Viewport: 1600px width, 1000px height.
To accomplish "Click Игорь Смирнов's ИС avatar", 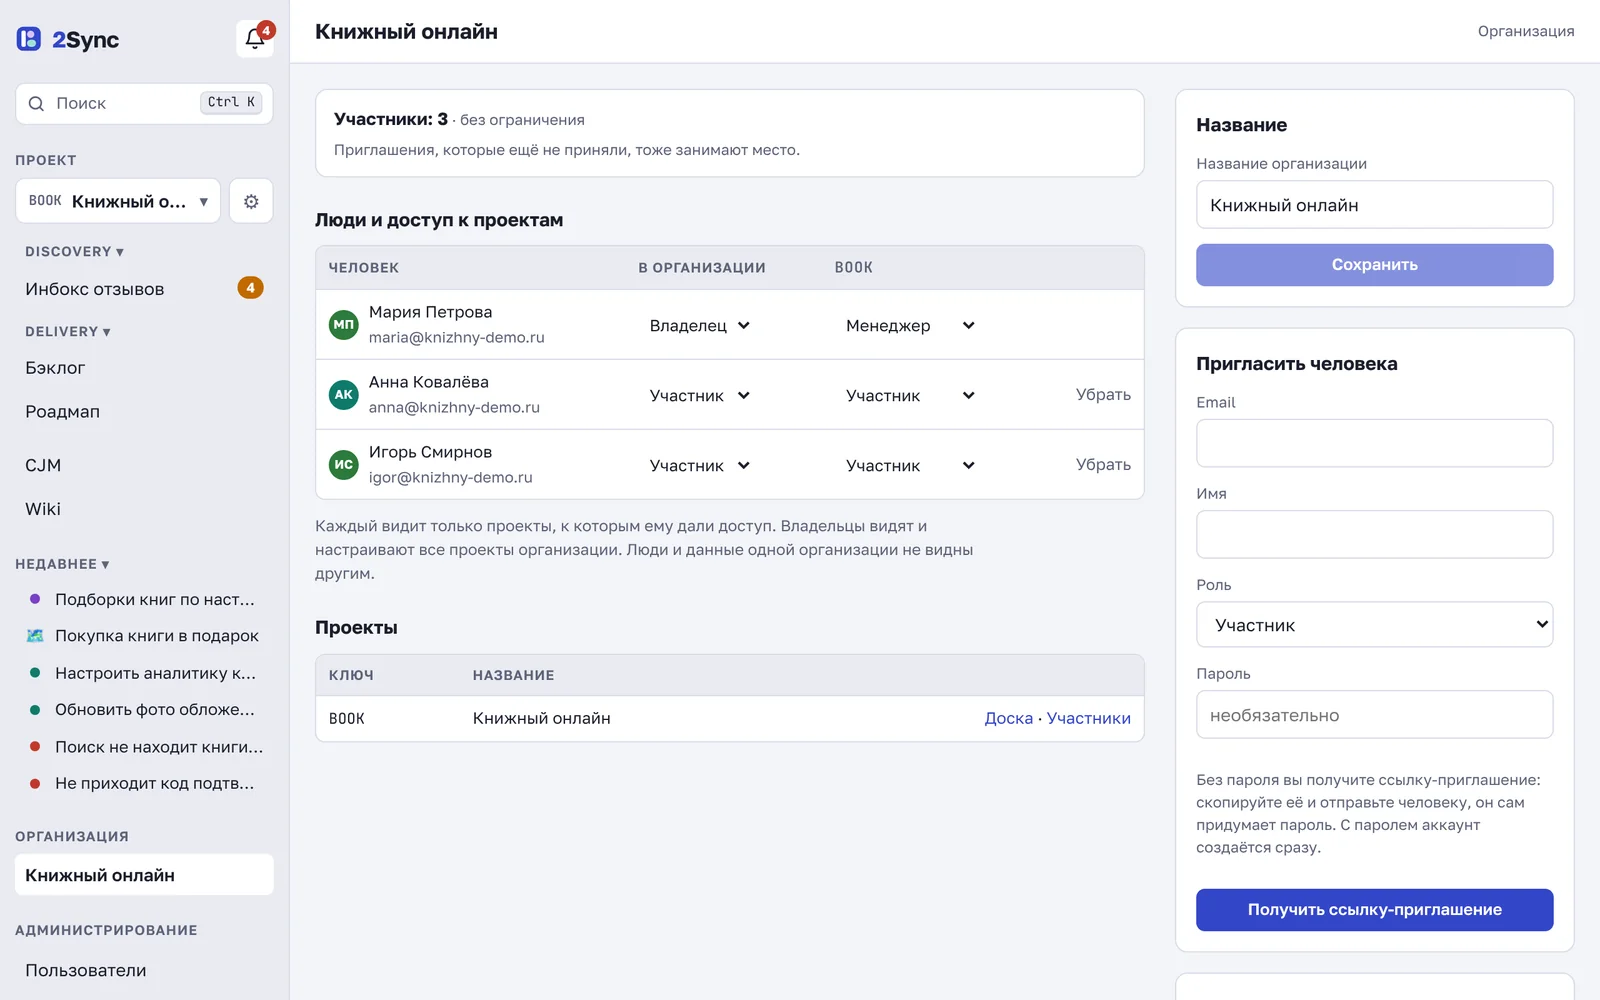I will click(344, 464).
